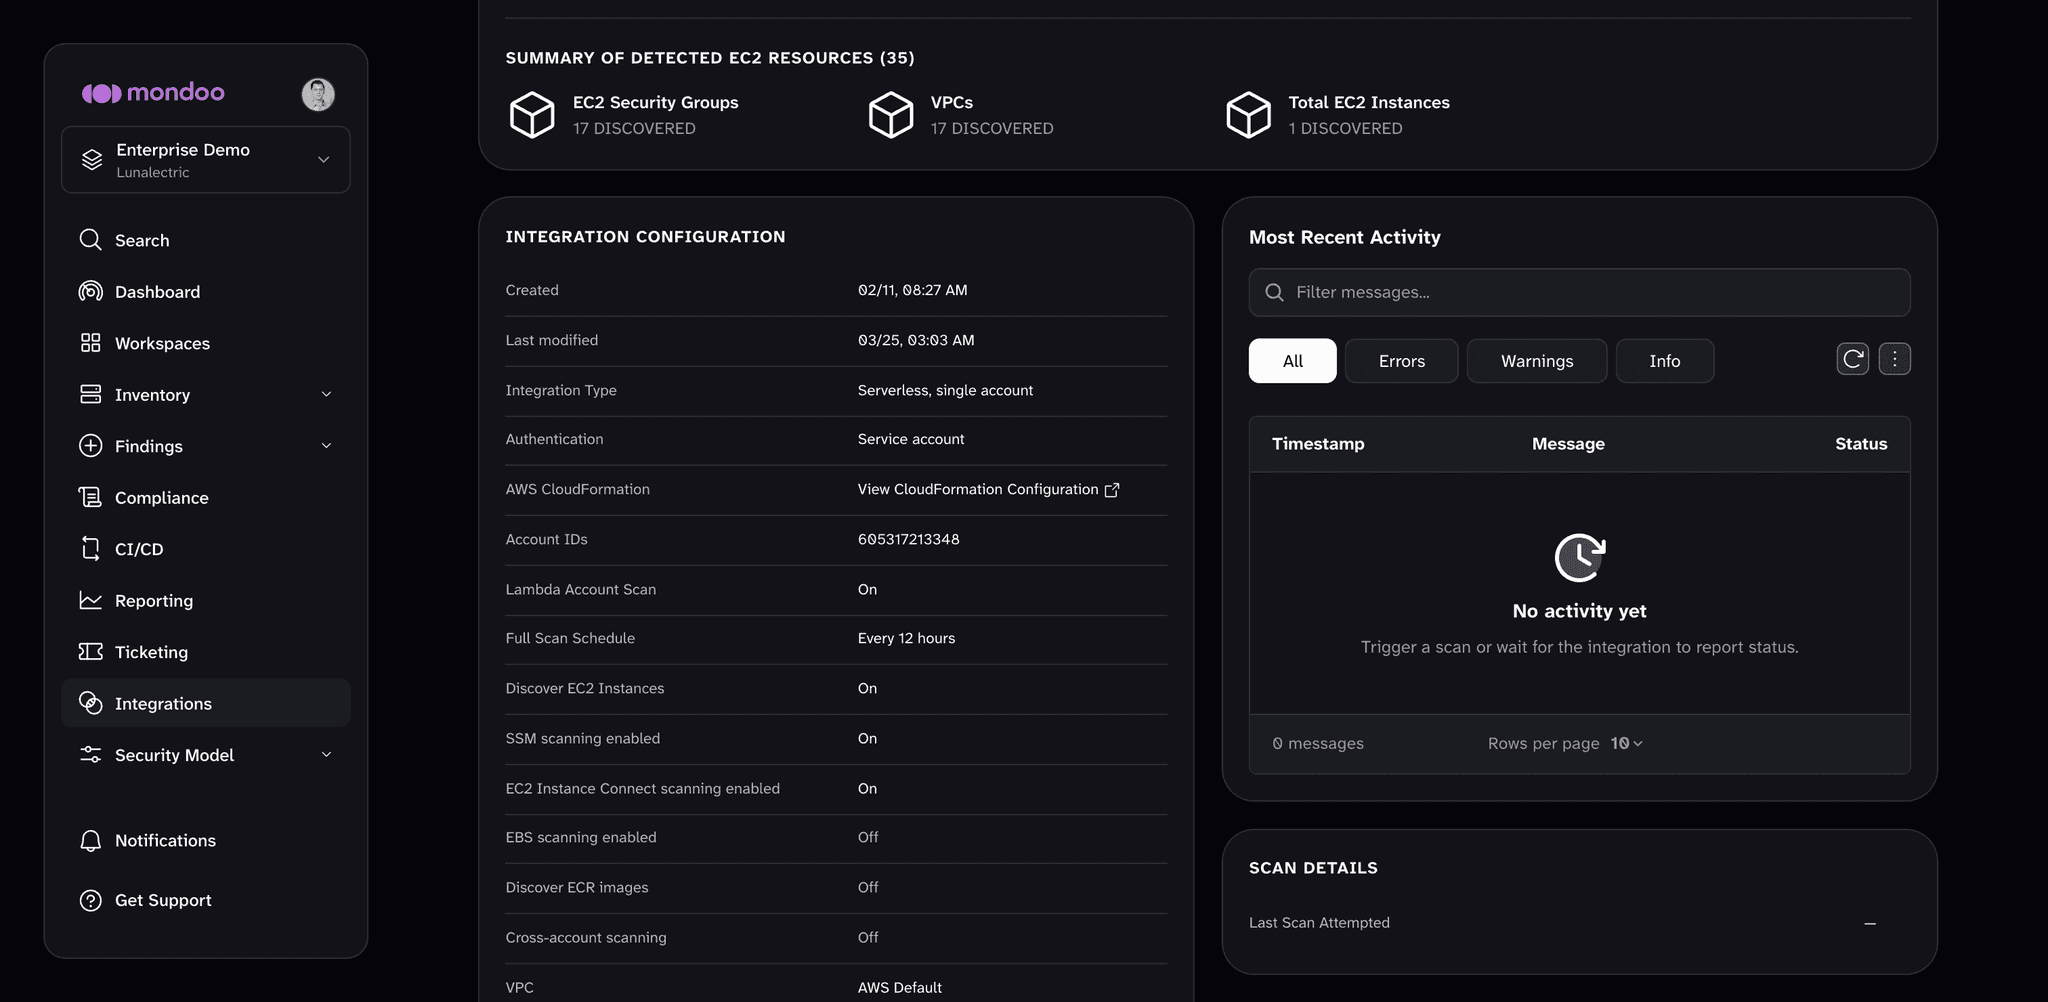Filter activity by Errors
This screenshot has width=2048, height=1002.
[1401, 361]
